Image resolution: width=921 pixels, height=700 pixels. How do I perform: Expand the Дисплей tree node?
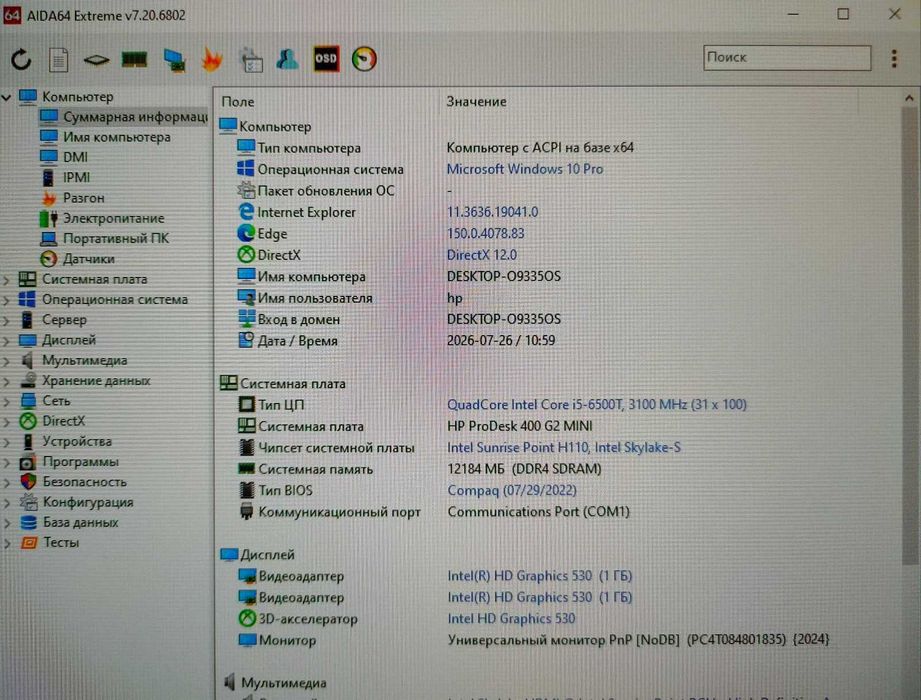click(x=6, y=341)
